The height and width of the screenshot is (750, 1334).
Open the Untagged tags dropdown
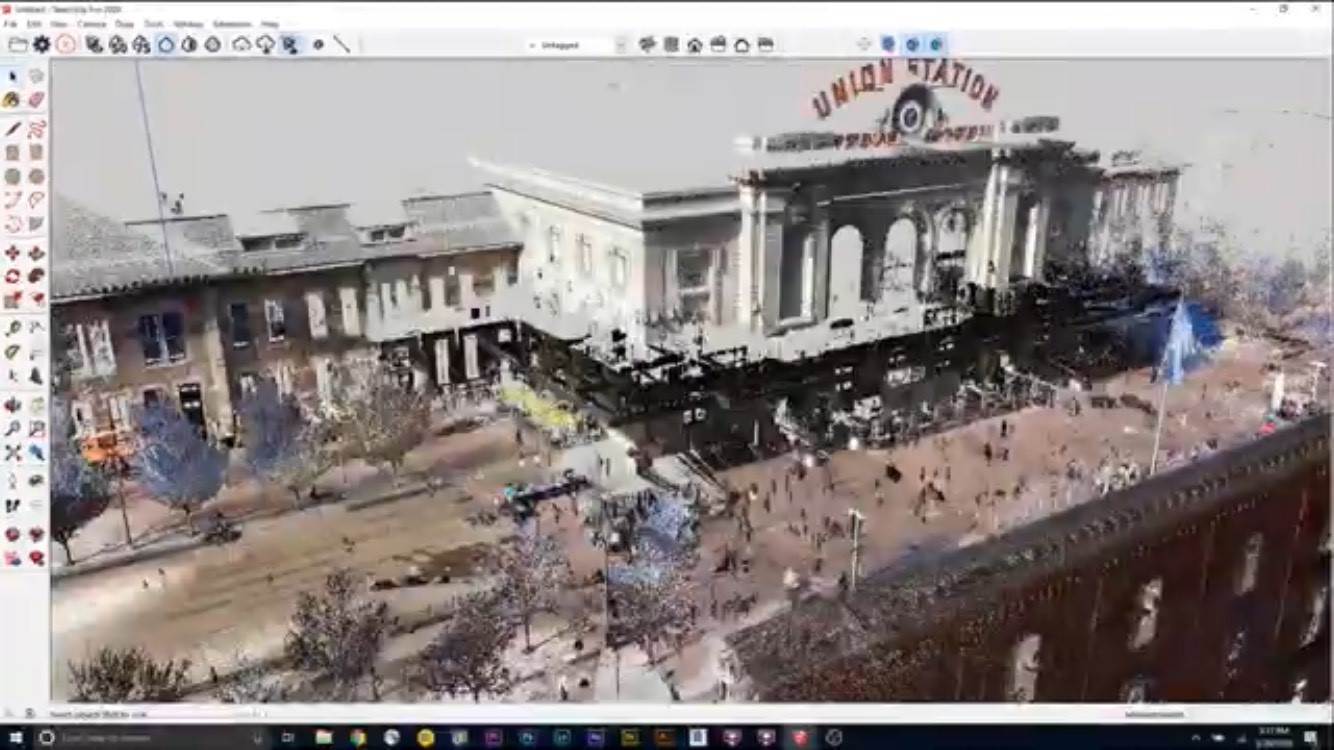coord(570,44)
